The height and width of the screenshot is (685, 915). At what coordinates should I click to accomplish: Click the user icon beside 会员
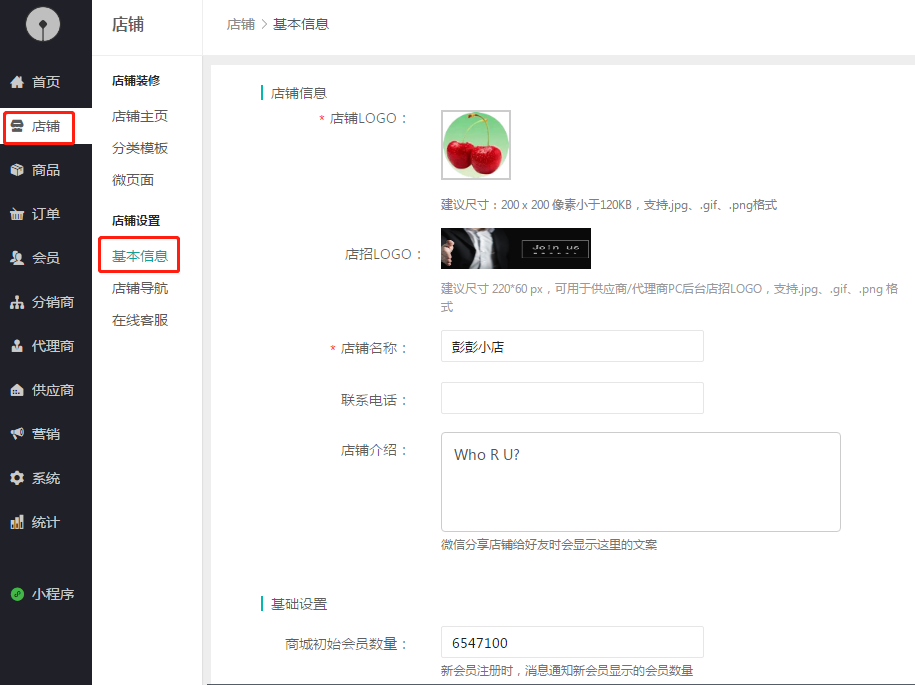tap(17, 258)
